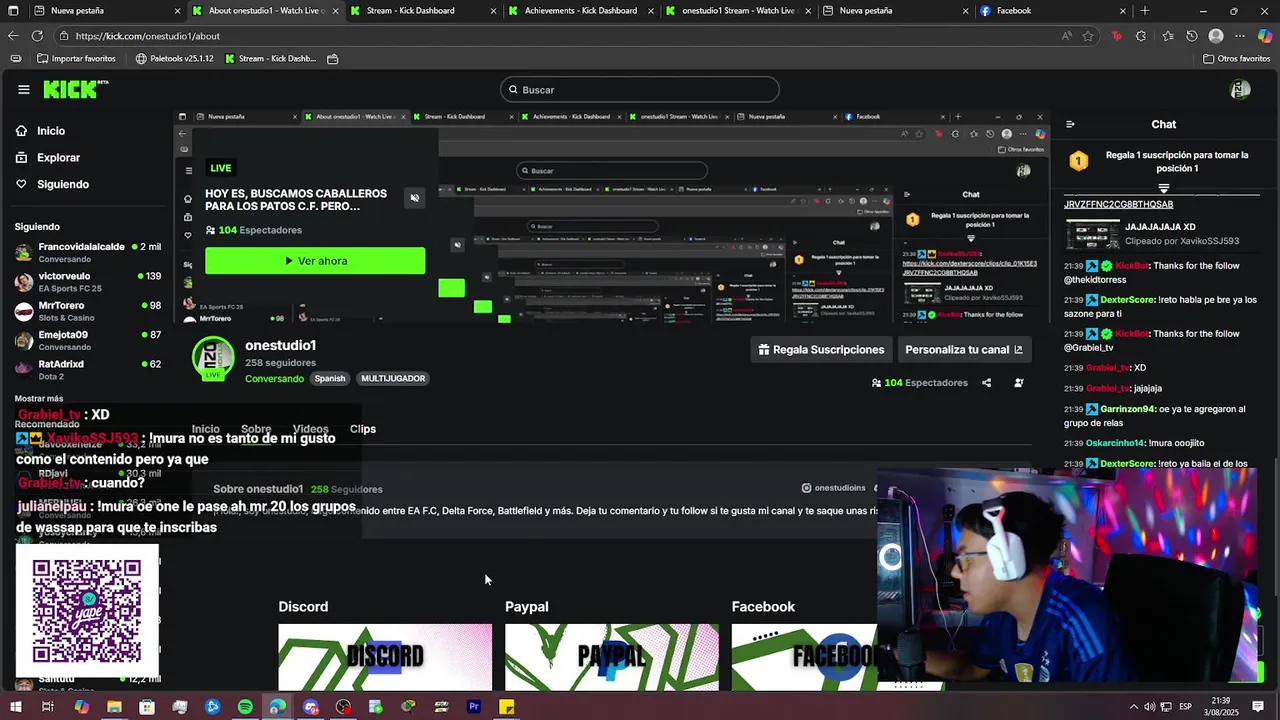Open the Paypal panel banner

612,657
